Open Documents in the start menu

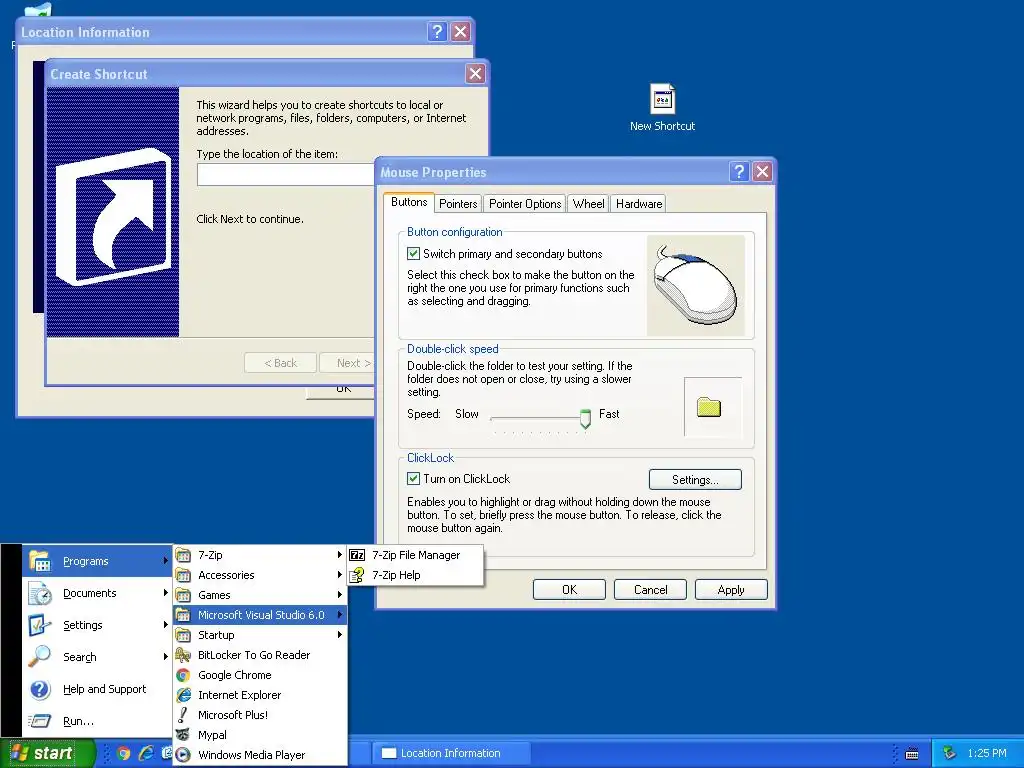pos(97,593)
